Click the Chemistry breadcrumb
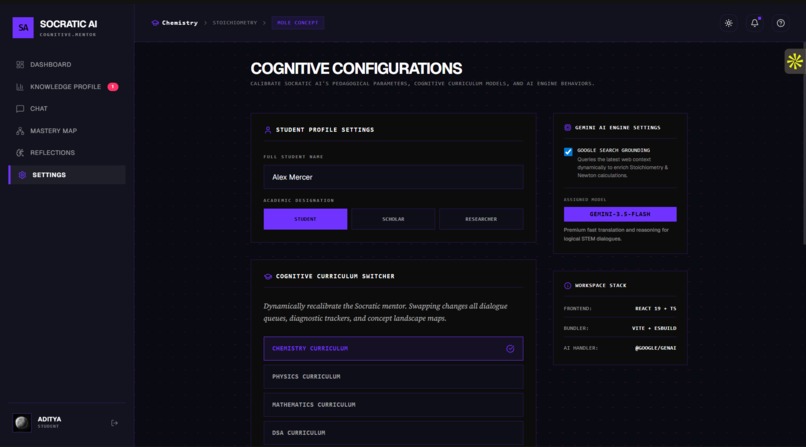The width and height of the screenshot is (806, 447). pos(180,23)
